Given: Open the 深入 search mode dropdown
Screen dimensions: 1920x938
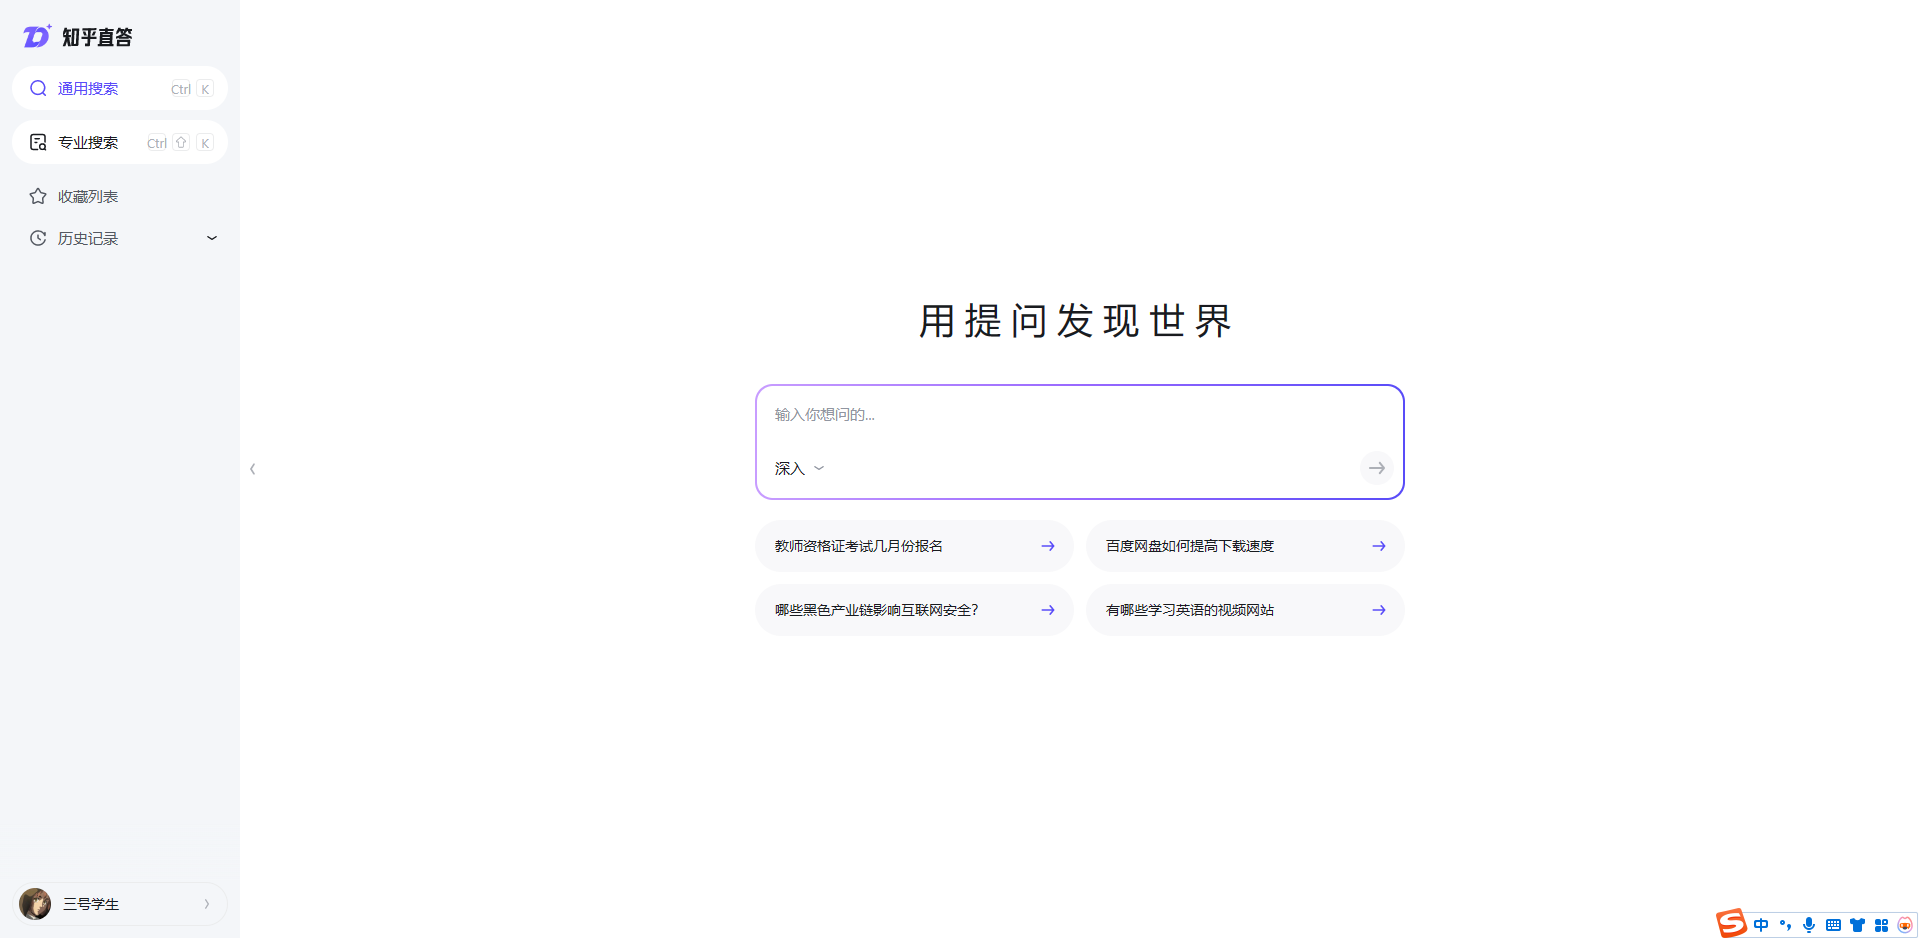Looking at the screenshot, I should [798, 467].
